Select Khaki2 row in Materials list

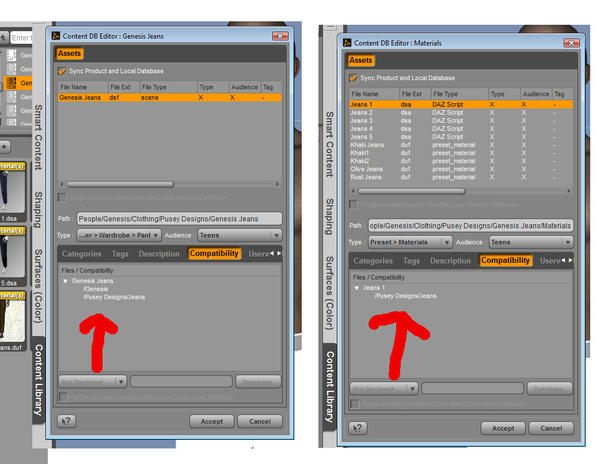(x=461, y=161)
